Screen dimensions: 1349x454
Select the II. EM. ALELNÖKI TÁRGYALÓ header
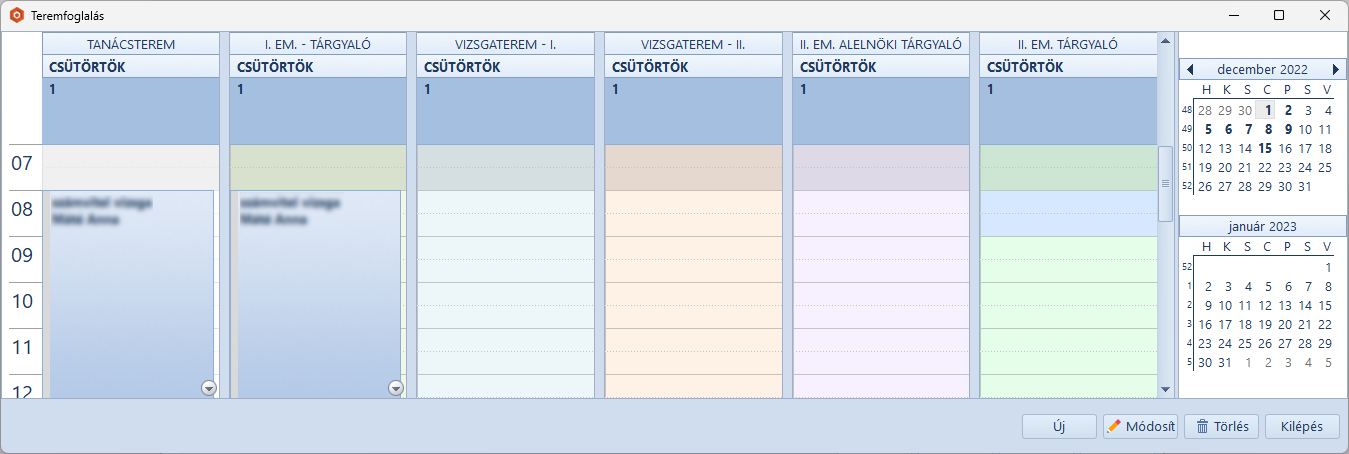tap(880, 44)
